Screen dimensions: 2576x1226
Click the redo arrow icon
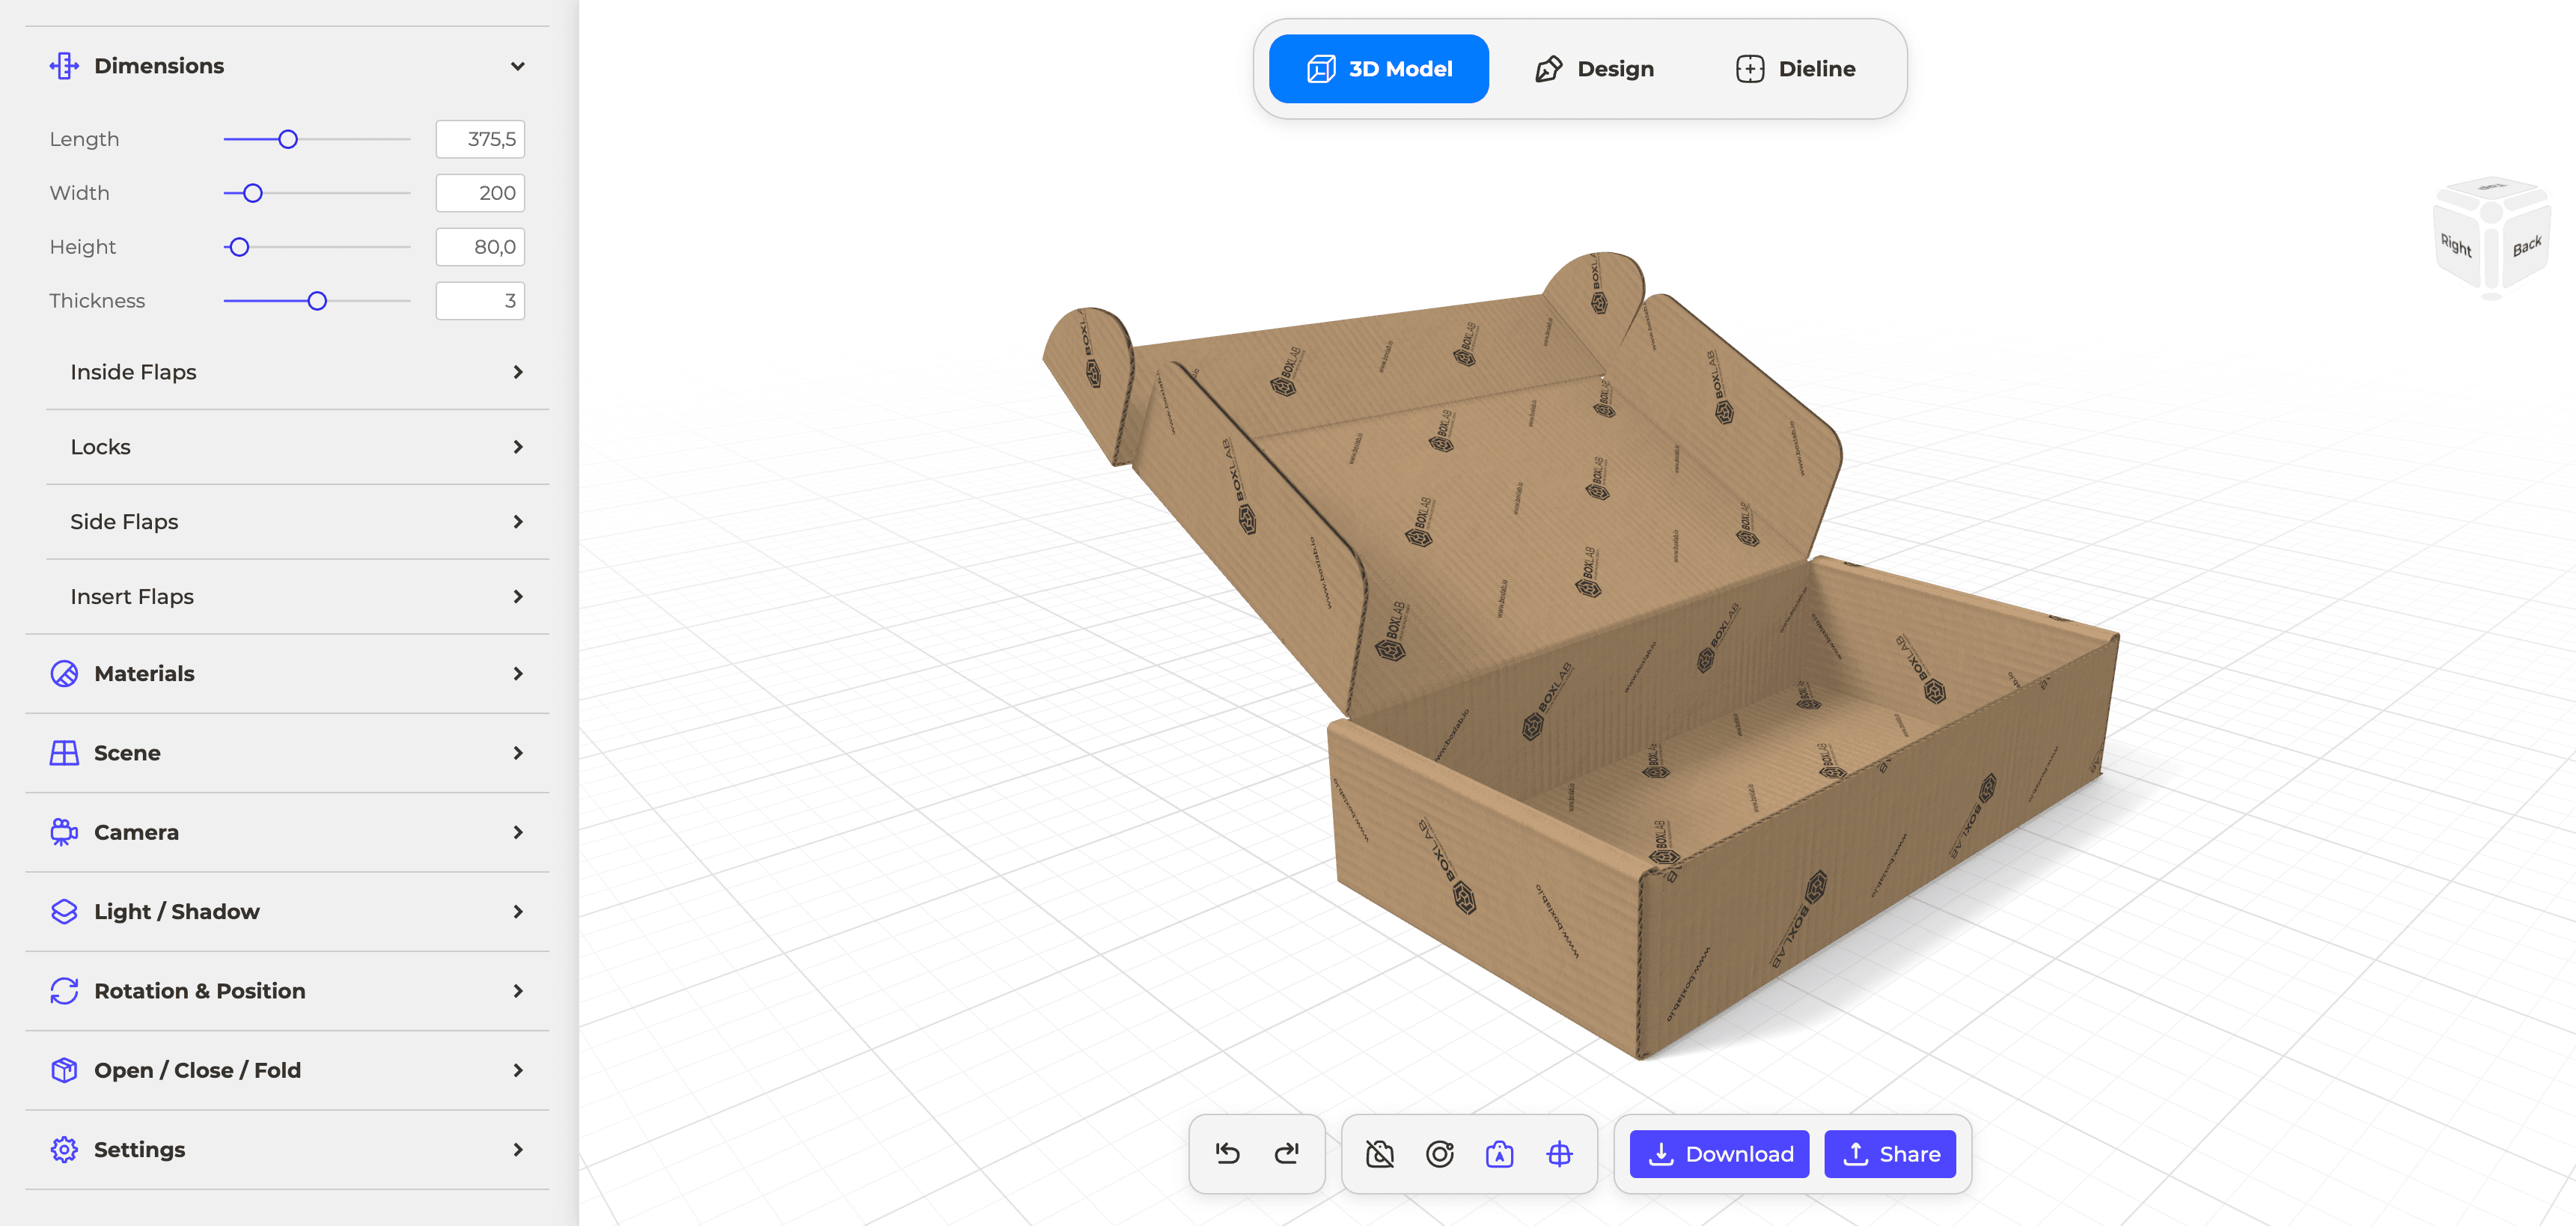click(x=1287, y=1154)
